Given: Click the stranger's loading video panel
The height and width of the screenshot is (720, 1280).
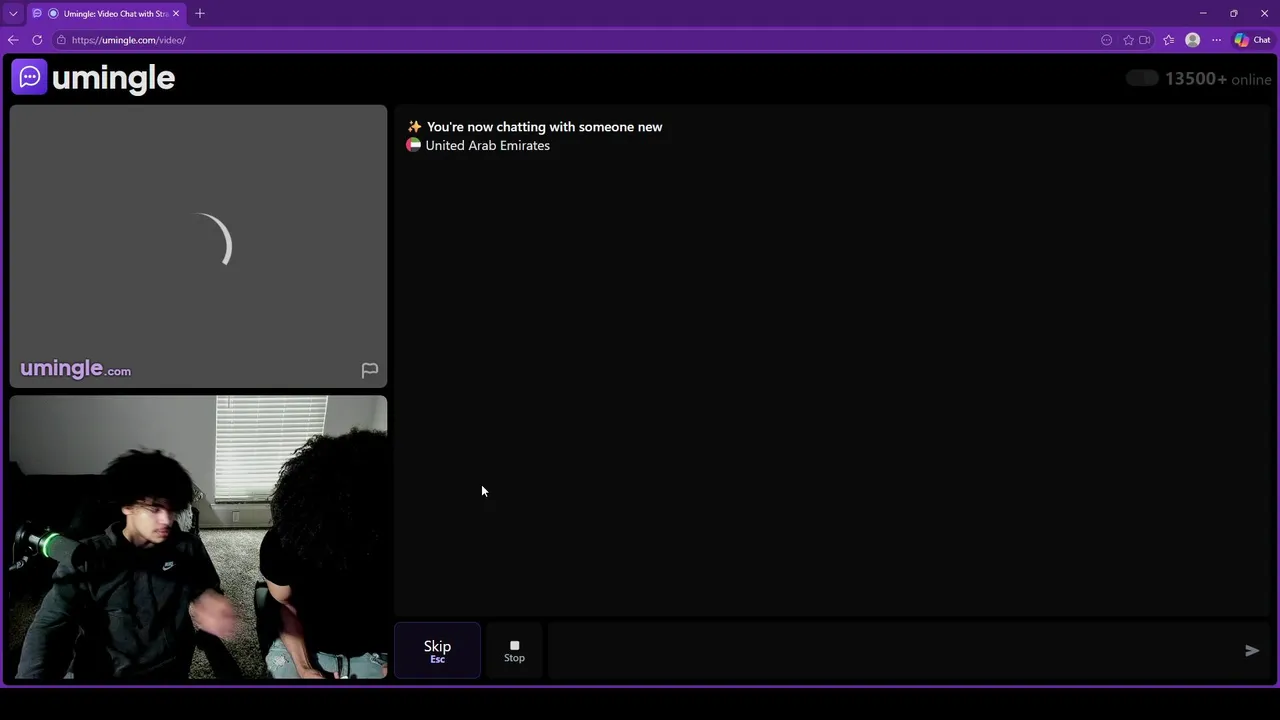Looking at the screenshot, I should click(198, 246).
